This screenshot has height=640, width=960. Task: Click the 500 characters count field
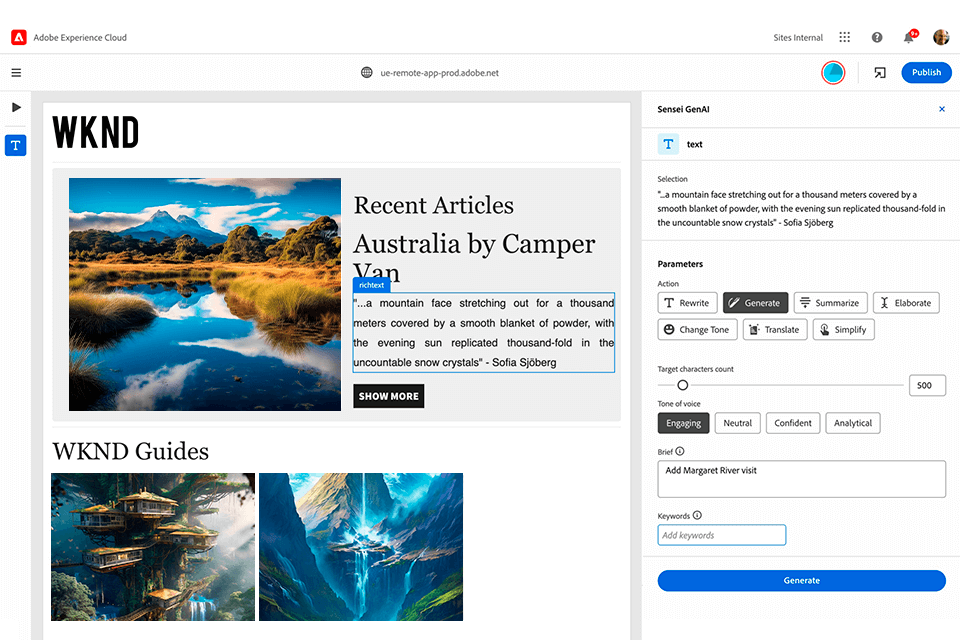(x=927, y=385)
